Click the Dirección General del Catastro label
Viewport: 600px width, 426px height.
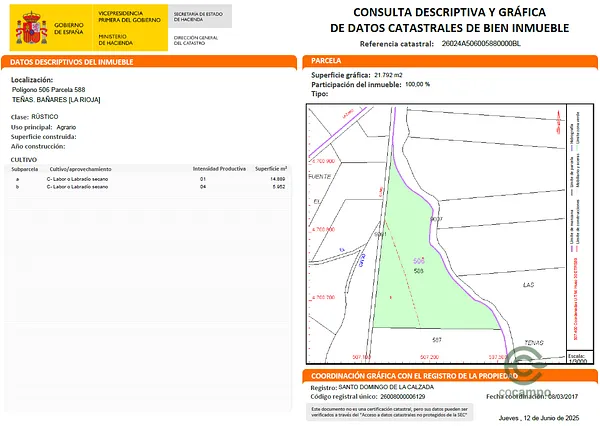click(x=195, y=39)
